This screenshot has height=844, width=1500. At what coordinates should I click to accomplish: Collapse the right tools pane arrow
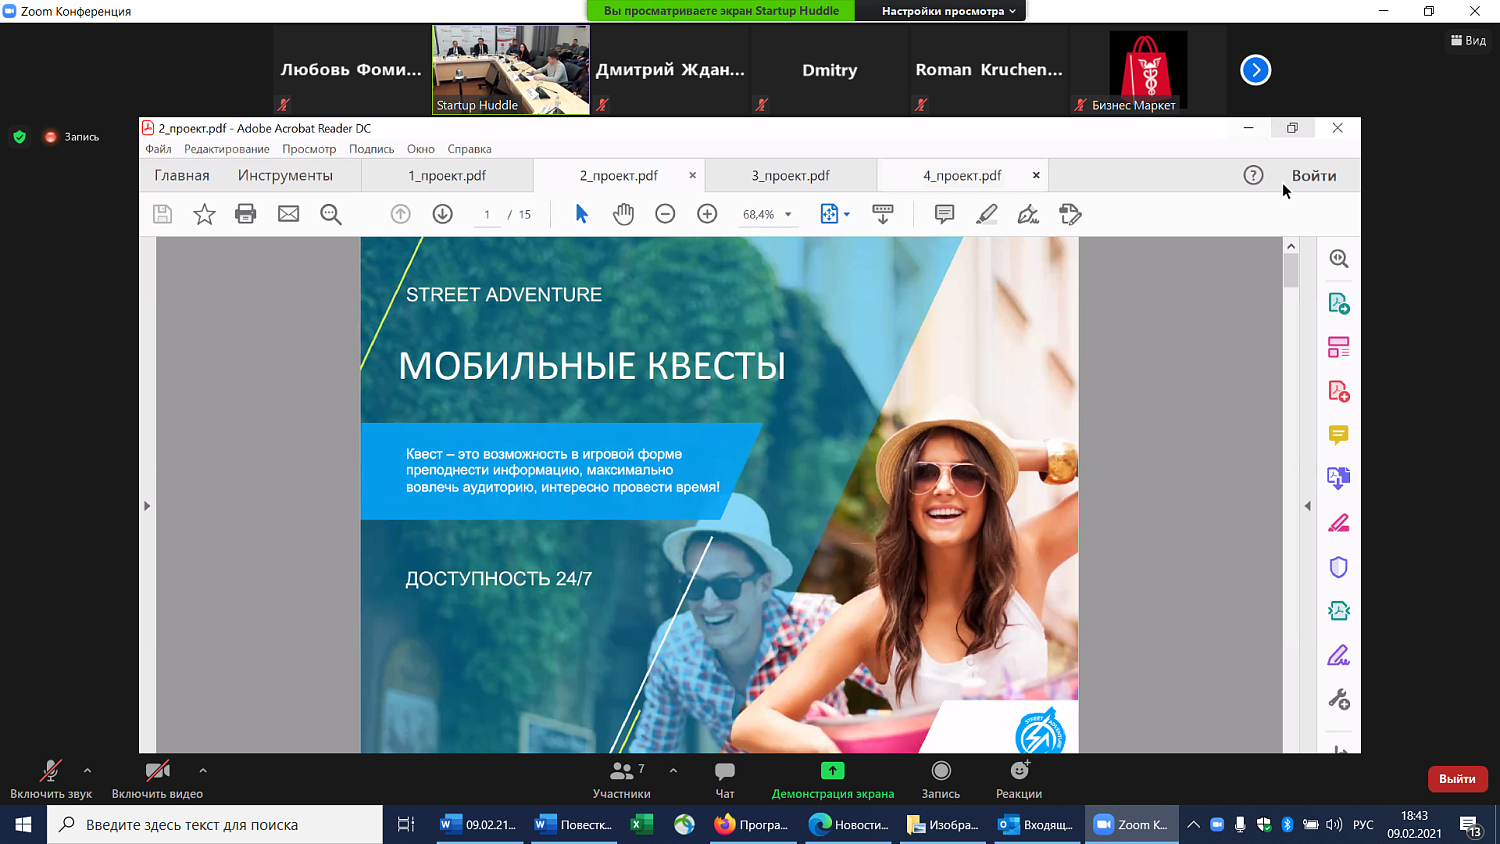tap(1307, 506)
